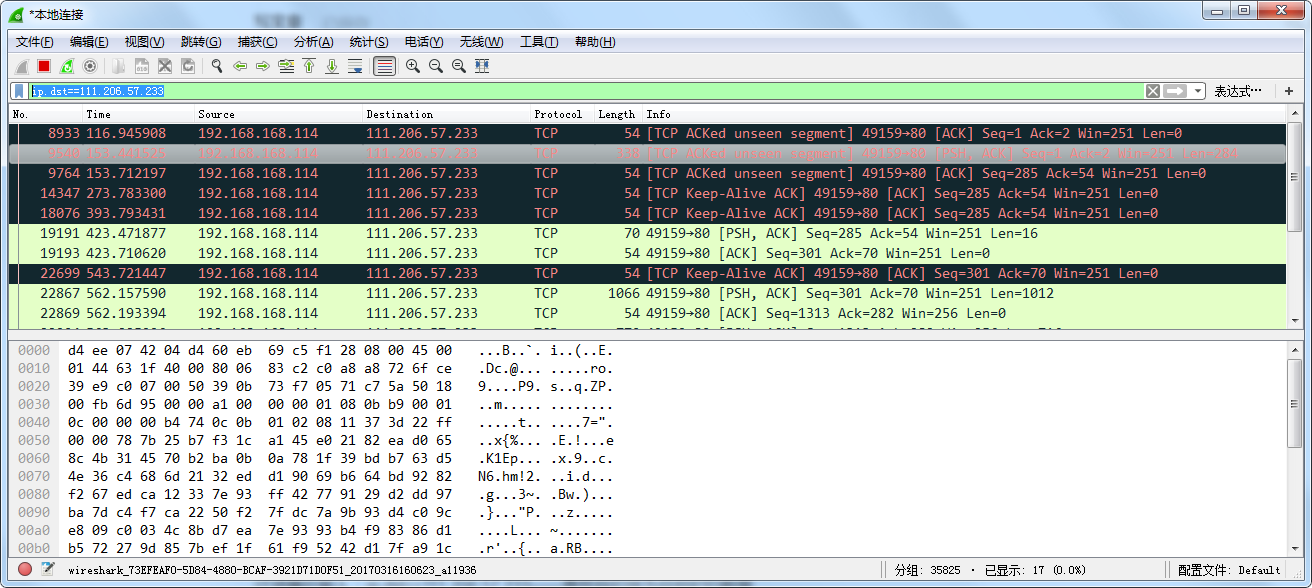Click the reload capture file icon
Image resolution: width=1312 pixels, height=588 pixels.
click(188, 66)
